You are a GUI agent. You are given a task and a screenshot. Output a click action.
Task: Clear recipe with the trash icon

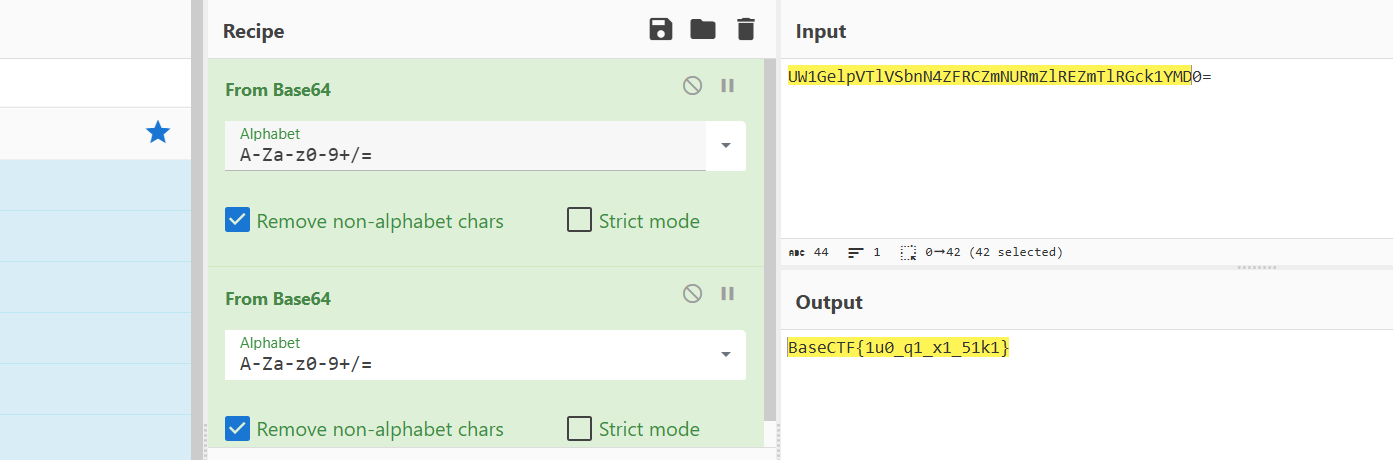pos(745,30)
